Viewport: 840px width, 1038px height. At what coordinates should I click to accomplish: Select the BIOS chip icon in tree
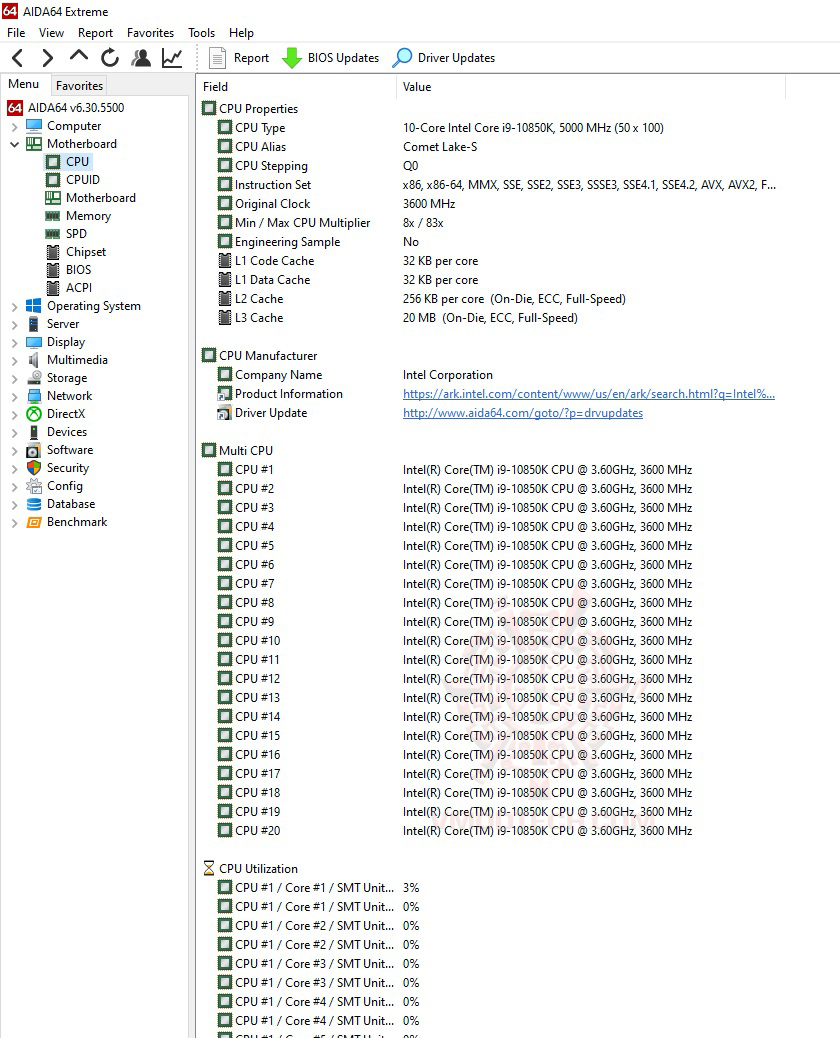[x=53, y=269]
